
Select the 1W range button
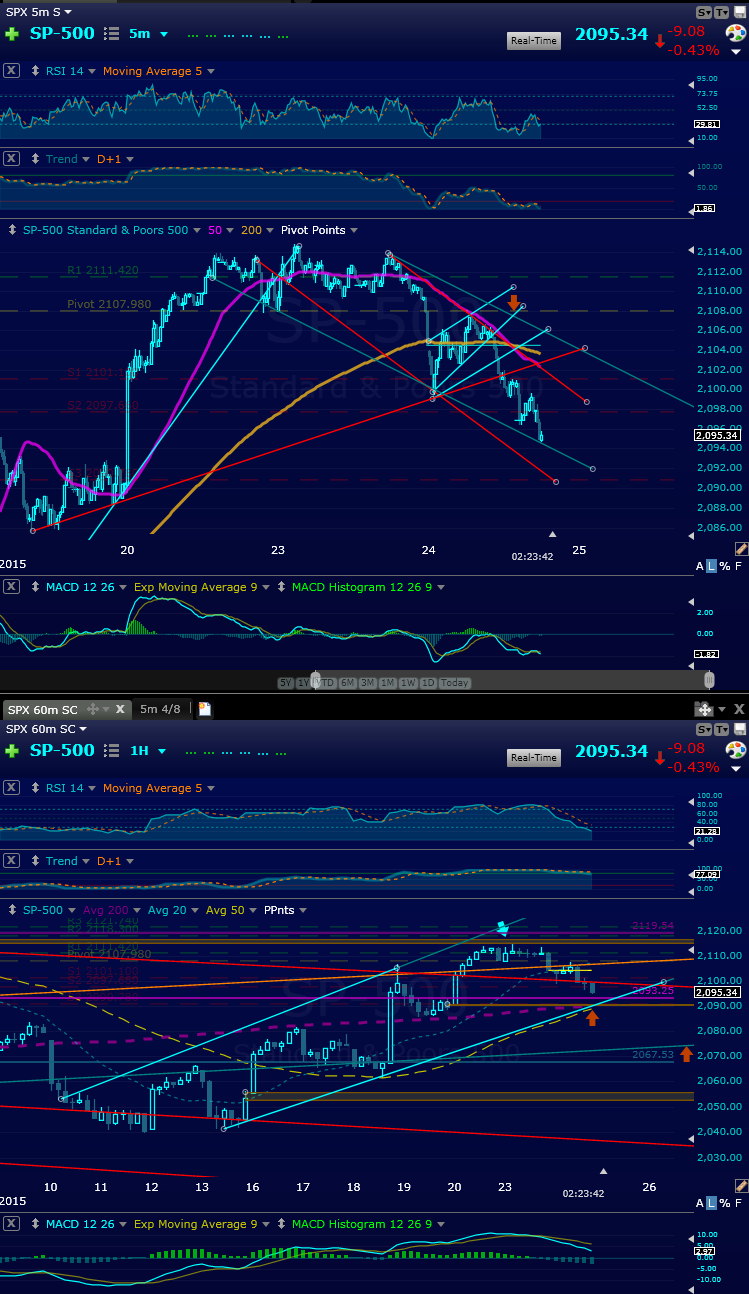[408, 683]
